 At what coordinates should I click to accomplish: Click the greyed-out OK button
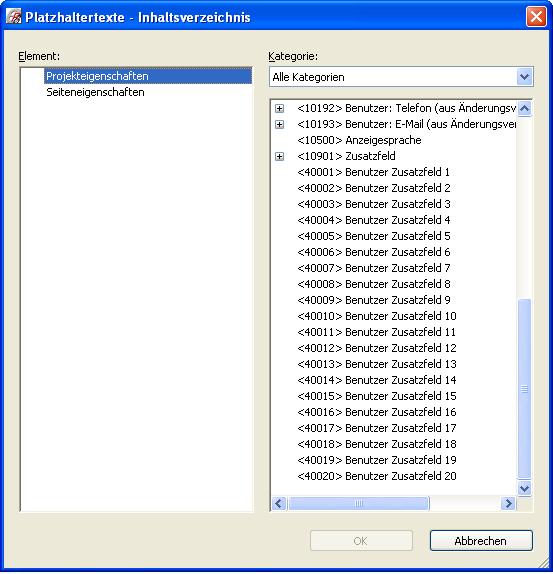click(361, 541)
